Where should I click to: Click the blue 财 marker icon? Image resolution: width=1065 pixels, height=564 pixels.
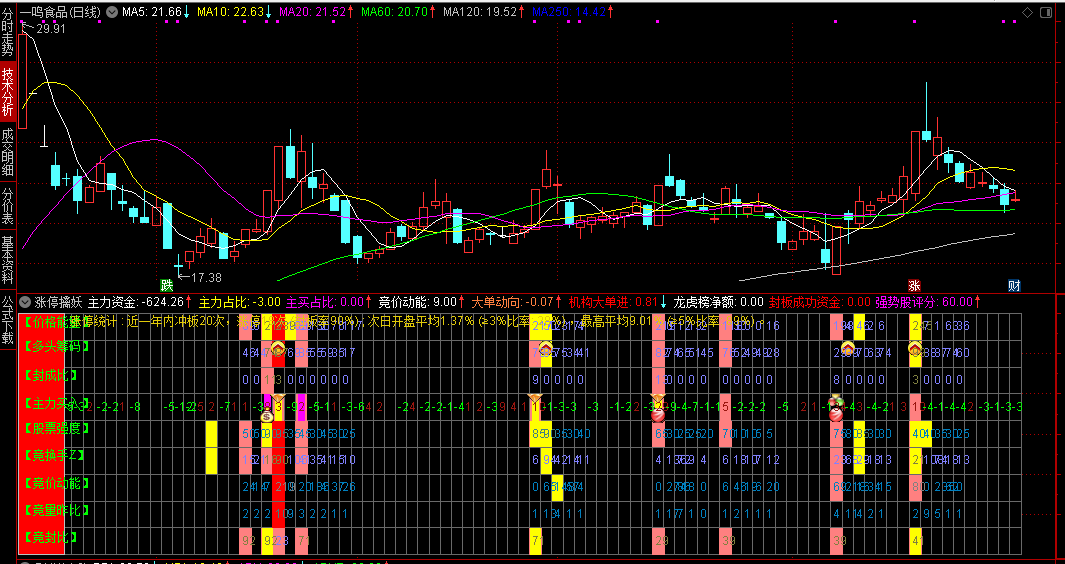click(x=1013, y=285)
